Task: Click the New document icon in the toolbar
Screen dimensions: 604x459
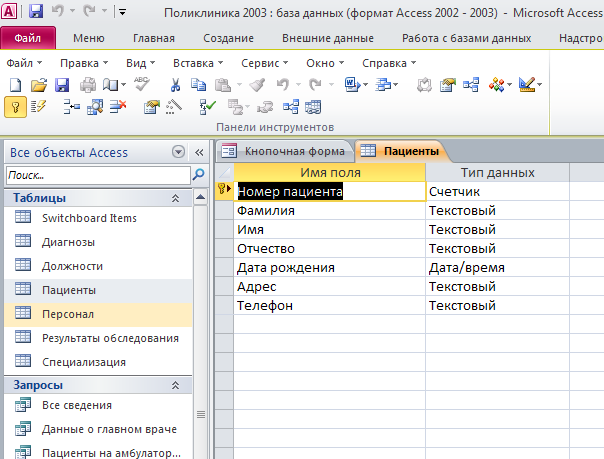Action: 15,85
